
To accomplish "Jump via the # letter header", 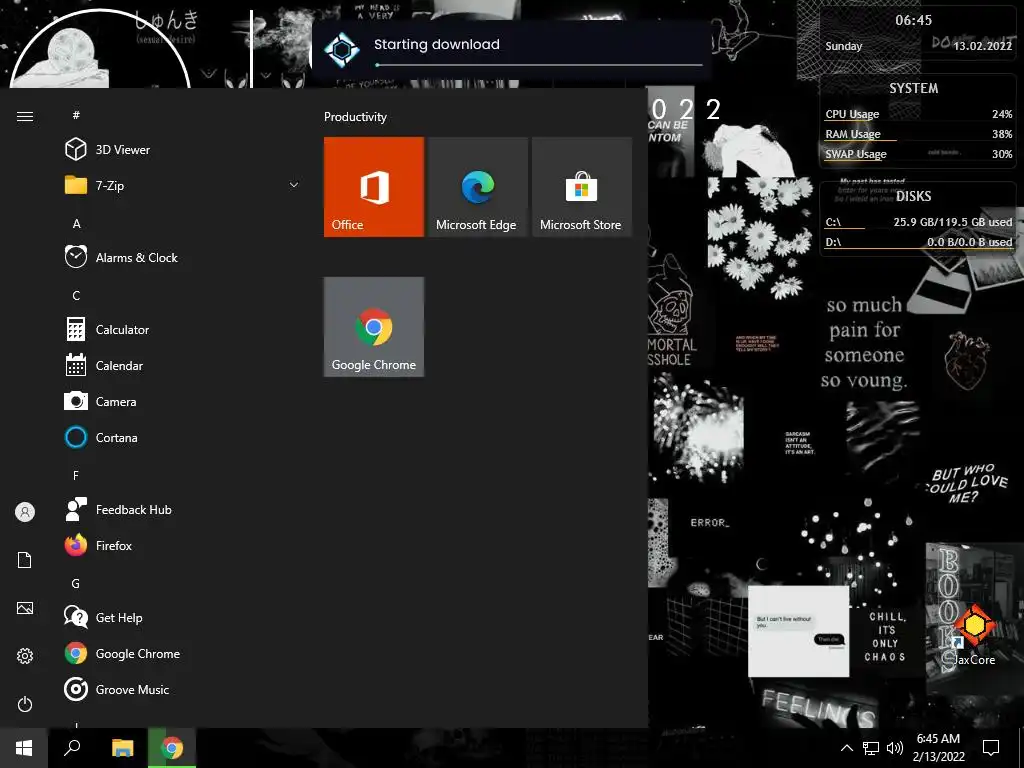I will (x=76, y=115).
